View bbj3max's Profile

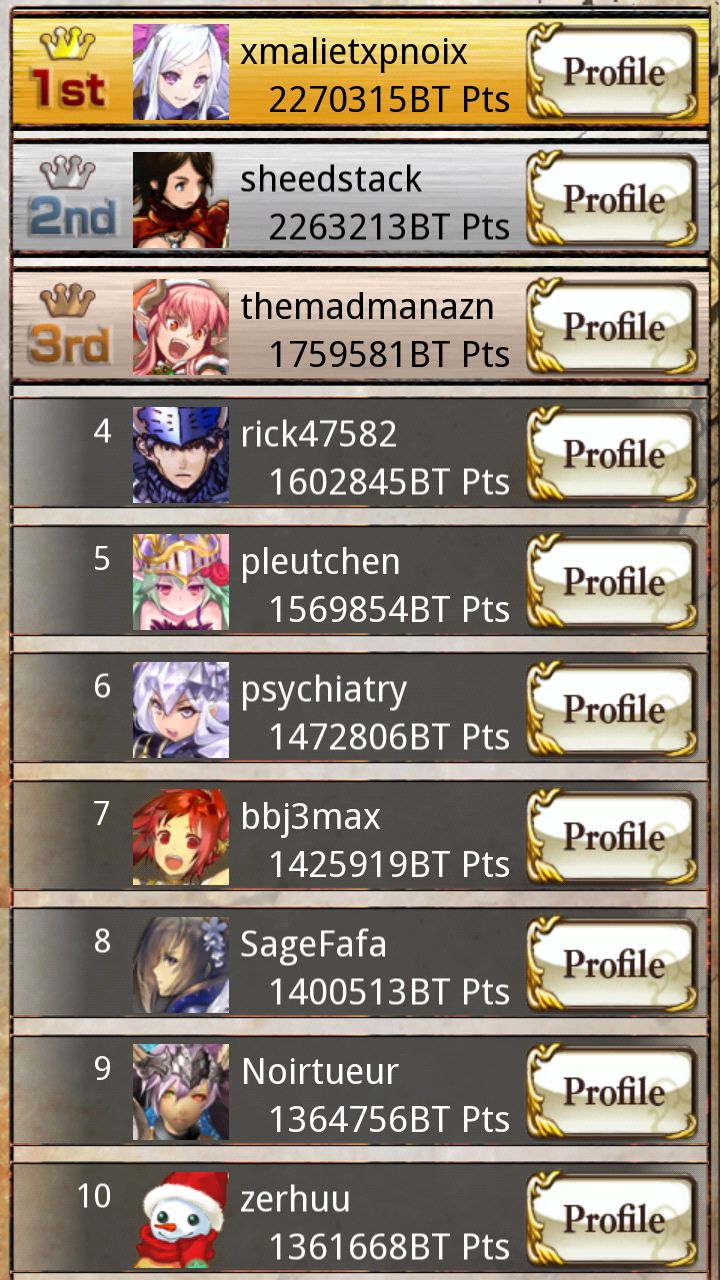point(611,836)
